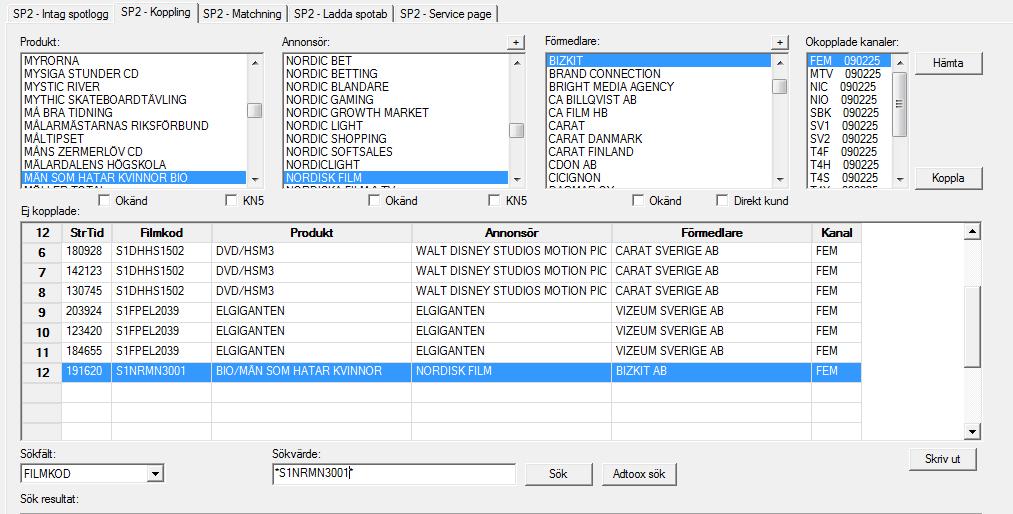
Task: Click BIZKIT AB cell in row 12
Action: [711, 371]
